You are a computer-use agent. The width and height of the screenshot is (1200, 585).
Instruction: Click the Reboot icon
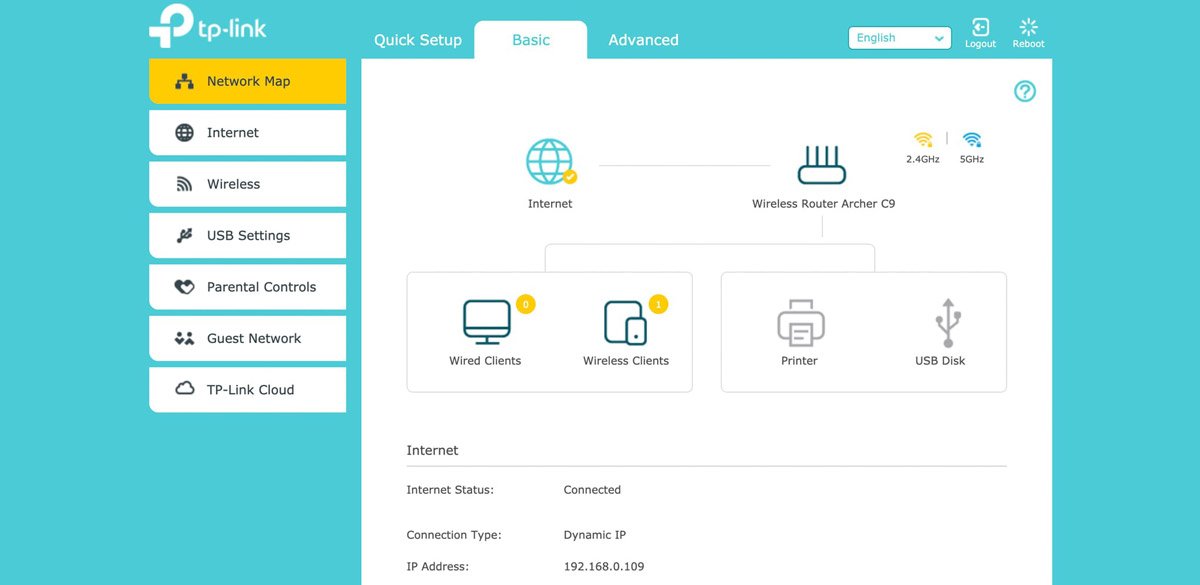1028,28
